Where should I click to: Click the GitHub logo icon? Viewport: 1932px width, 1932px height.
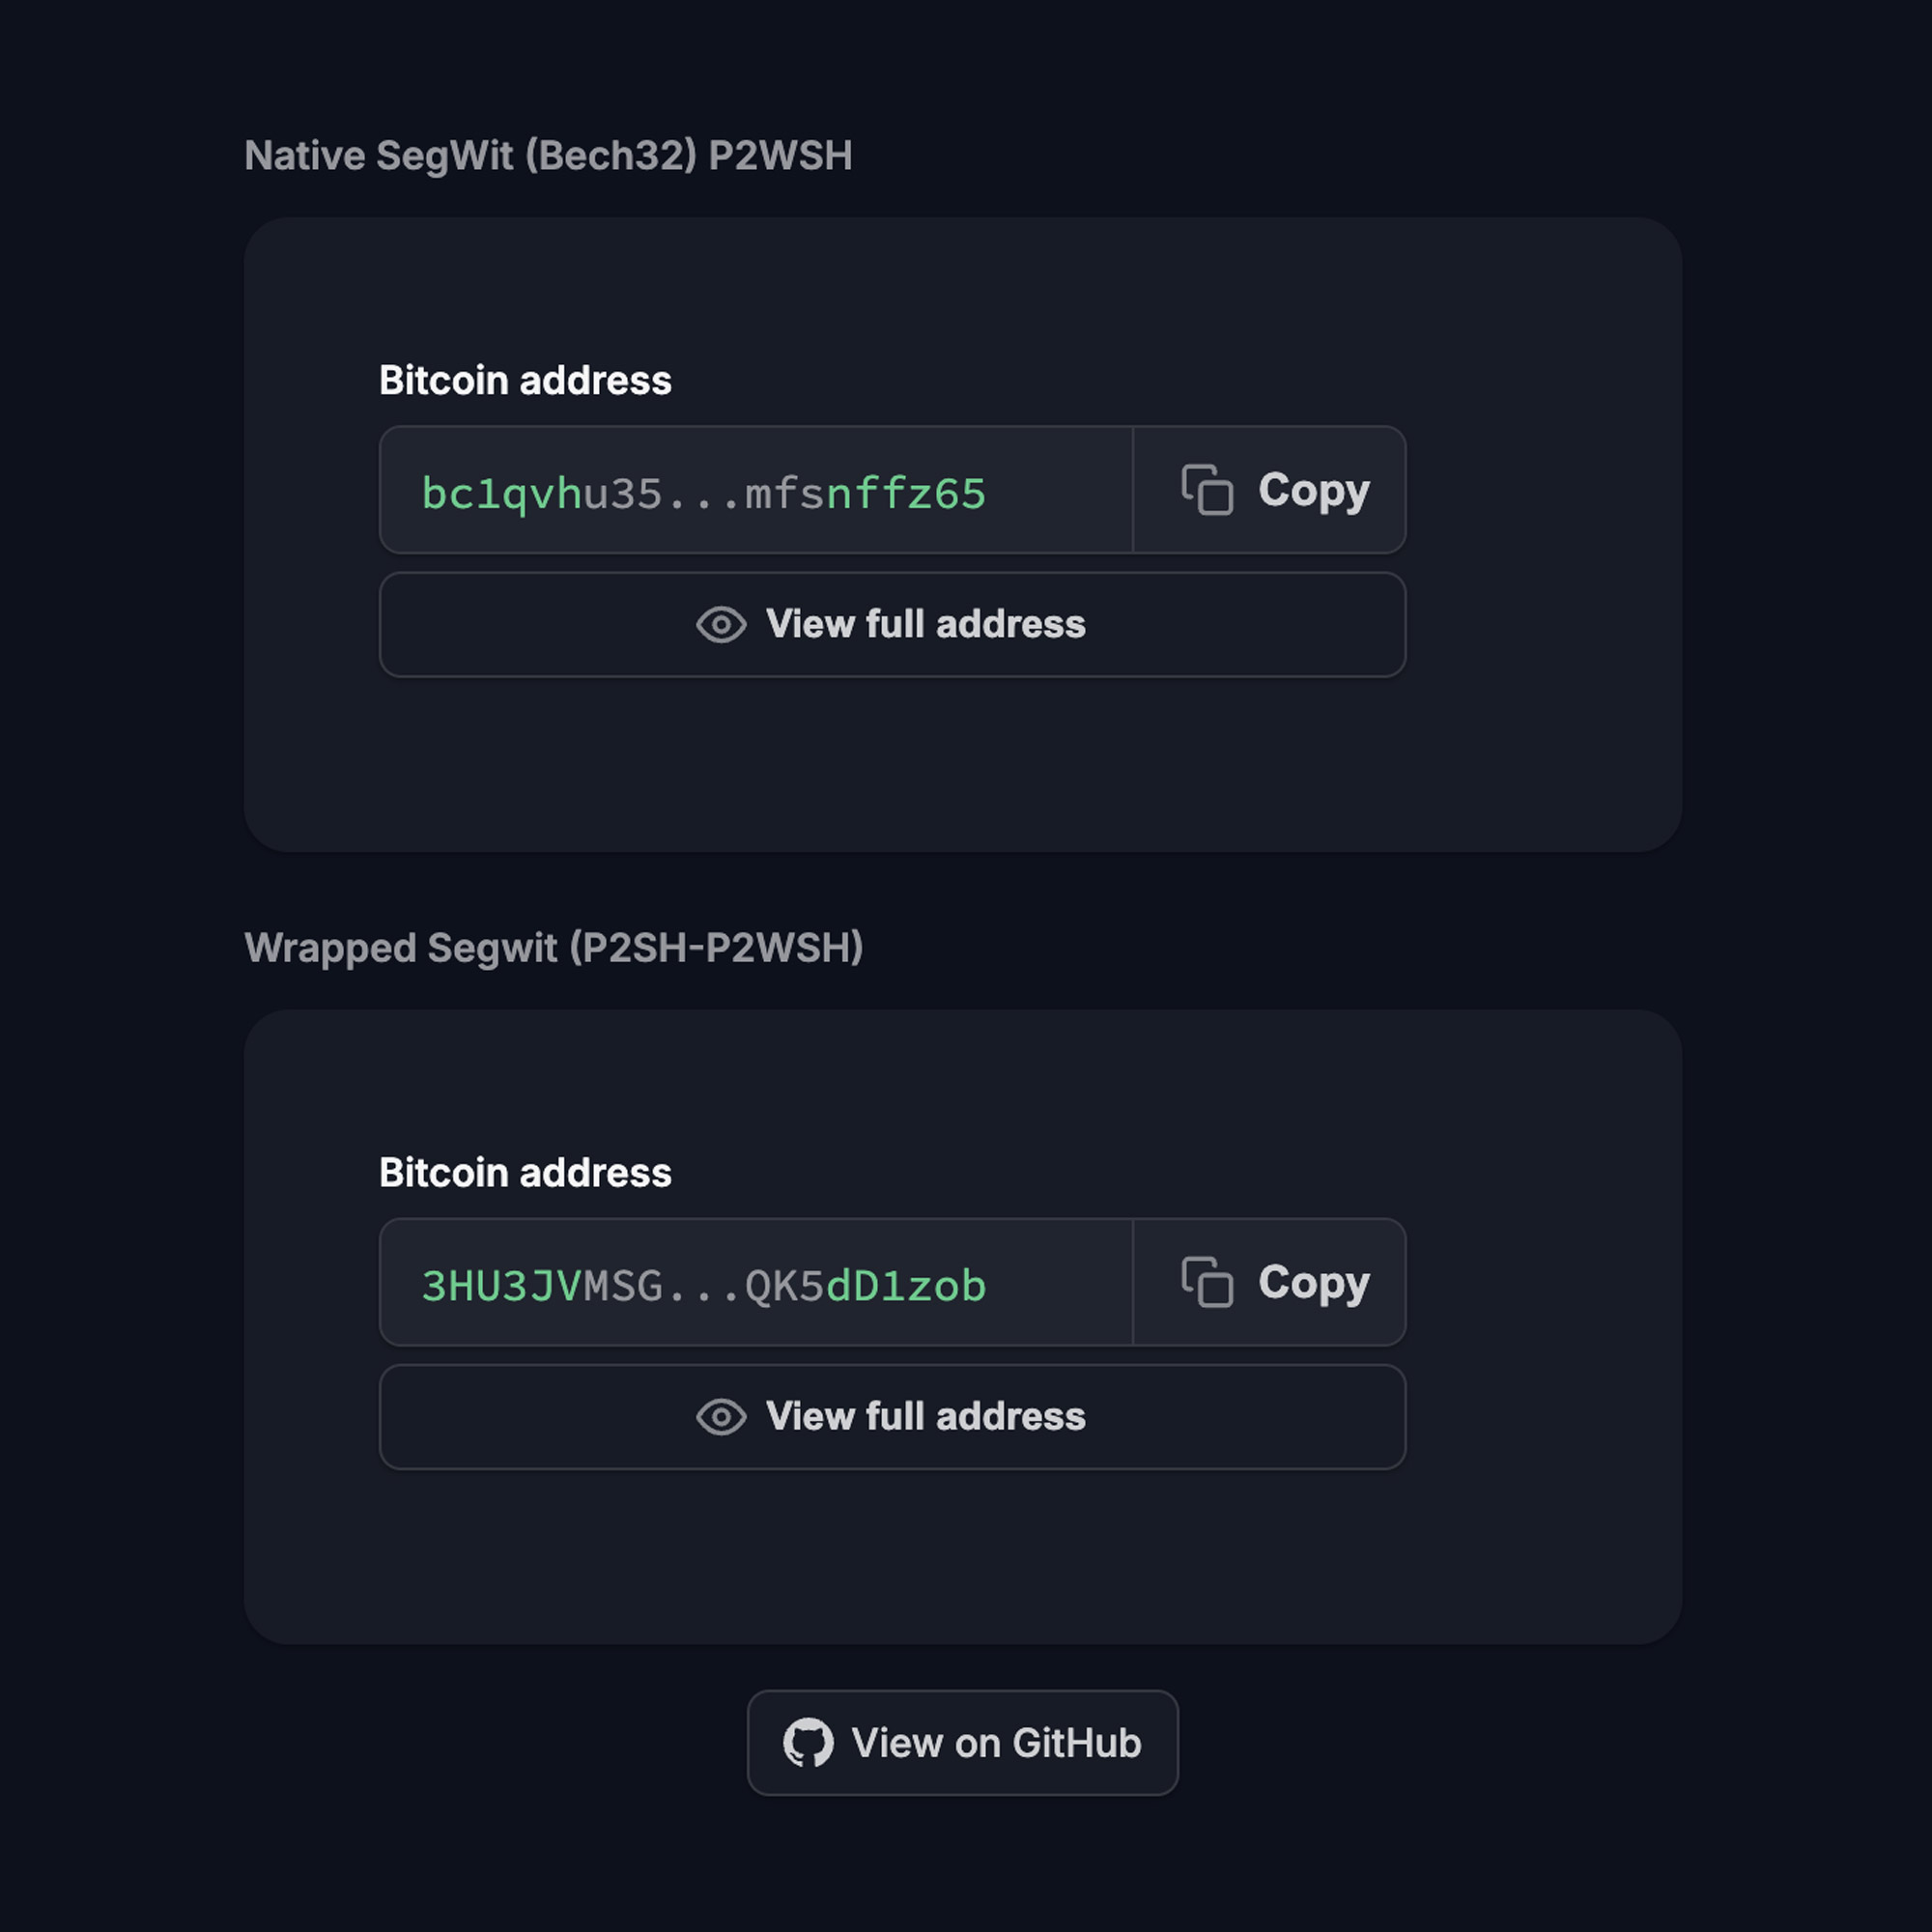pyautogui.click(x=808, y=1743)
